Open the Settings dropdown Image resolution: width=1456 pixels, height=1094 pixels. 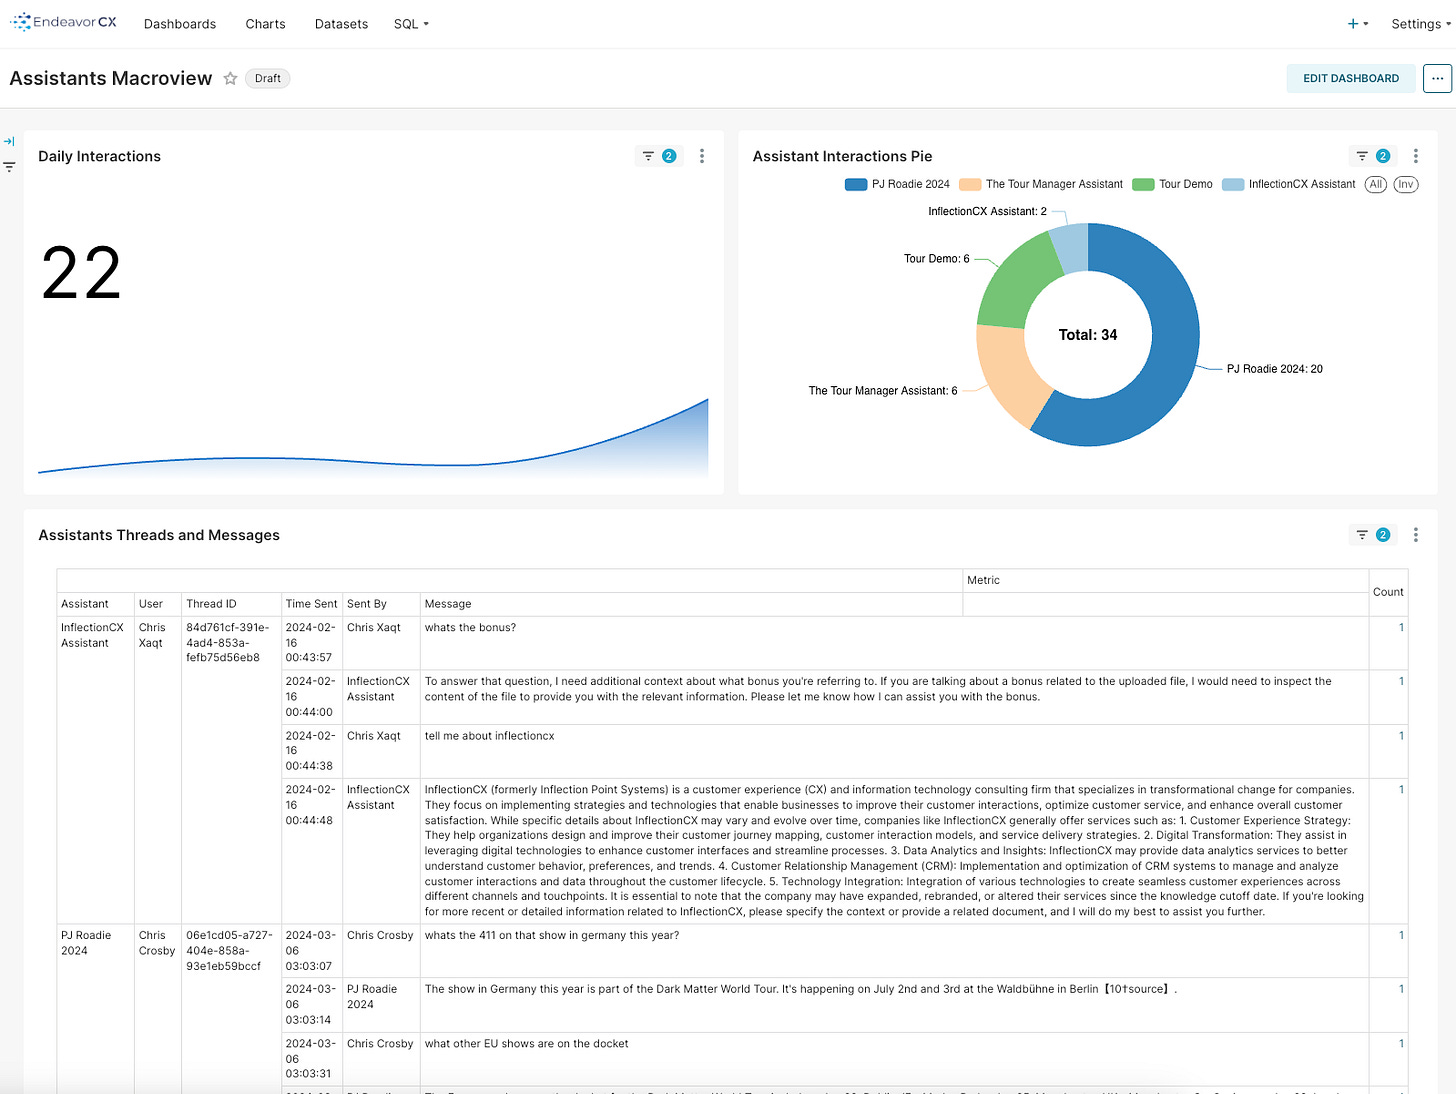[x=1420, y=24]
